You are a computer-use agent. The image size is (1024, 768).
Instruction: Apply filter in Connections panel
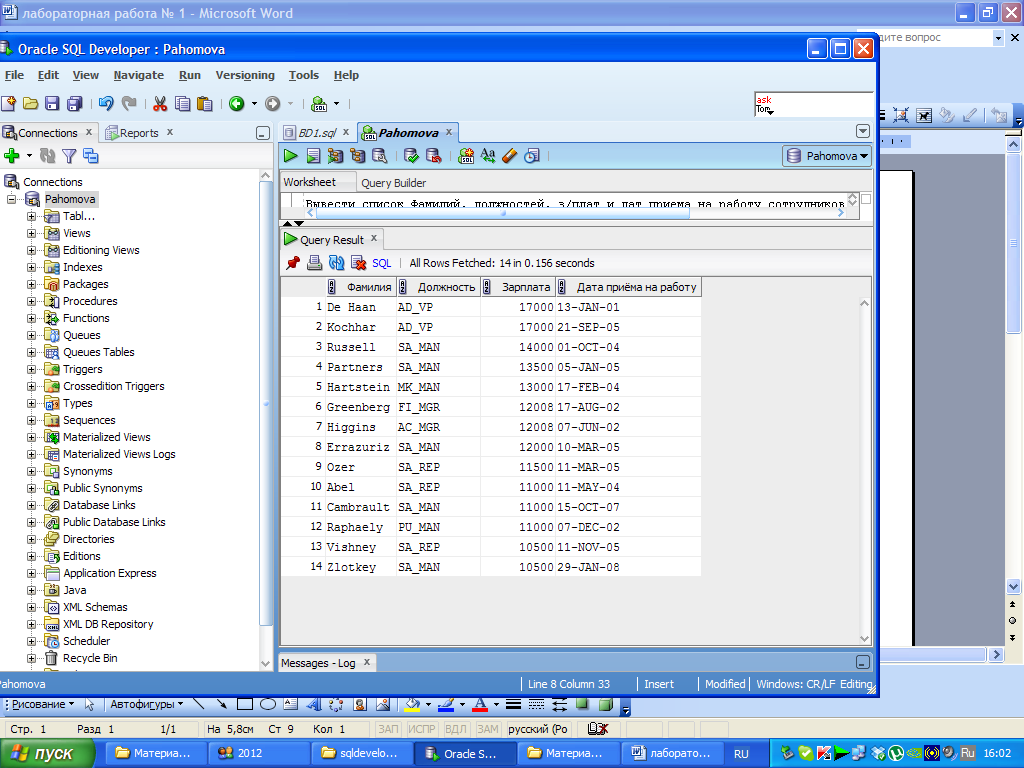(69, 155)
